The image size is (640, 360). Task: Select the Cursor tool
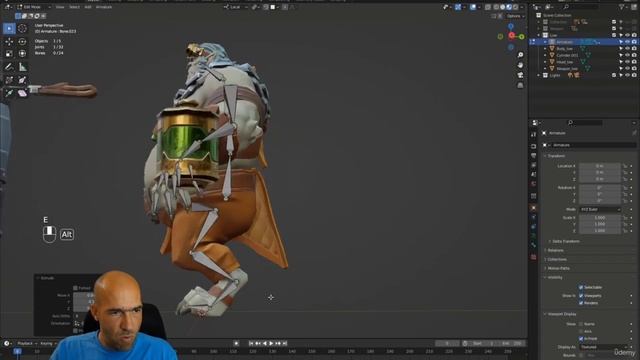[22, 29]
